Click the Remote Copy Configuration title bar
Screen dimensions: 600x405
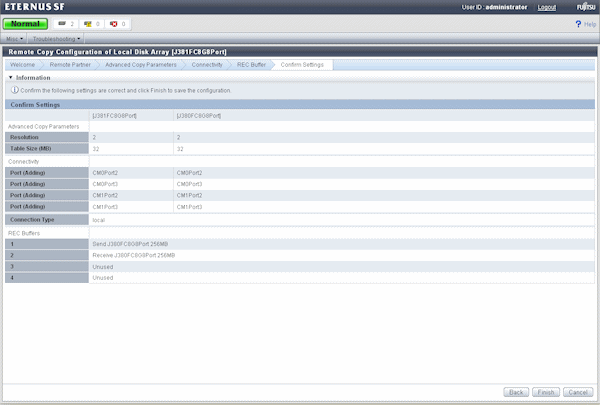click(300, 52)
